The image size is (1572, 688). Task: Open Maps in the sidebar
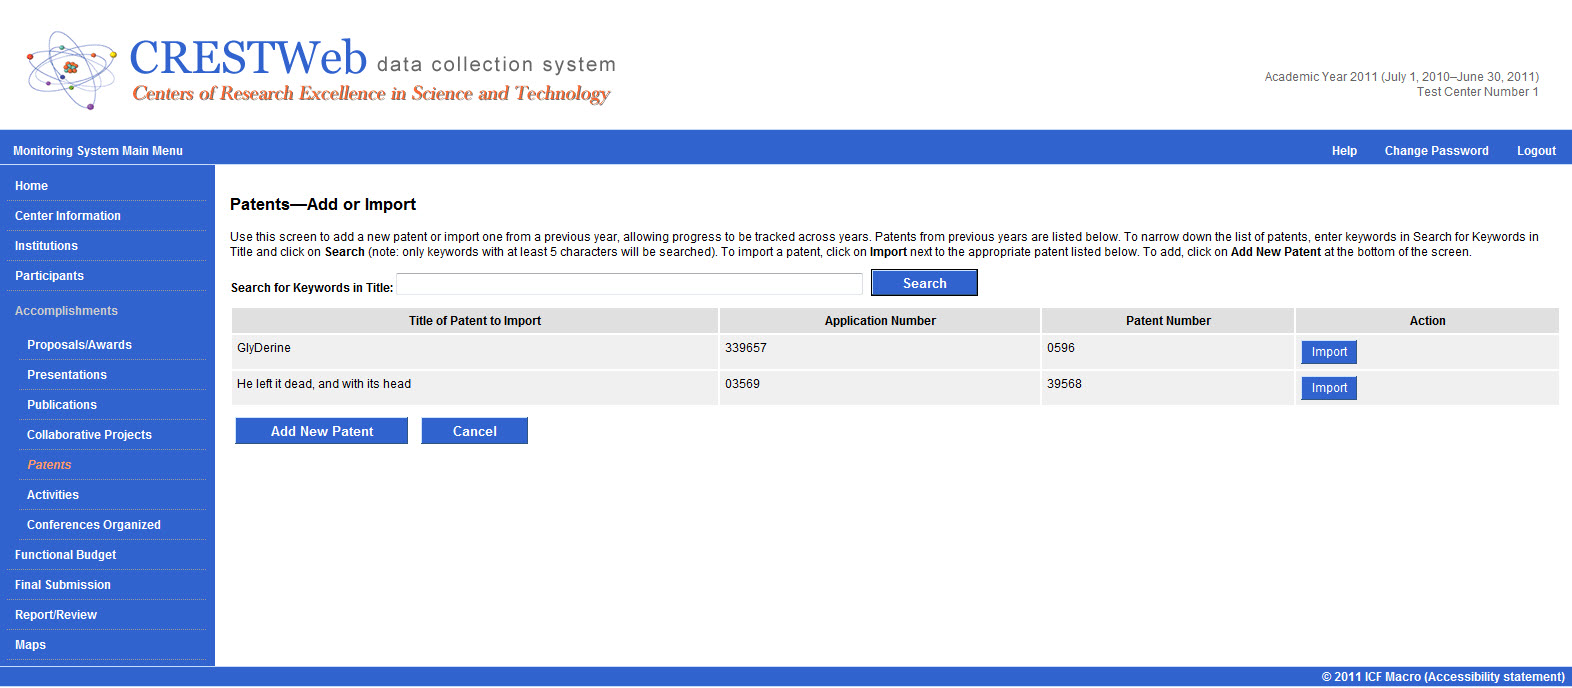(30, 645)
